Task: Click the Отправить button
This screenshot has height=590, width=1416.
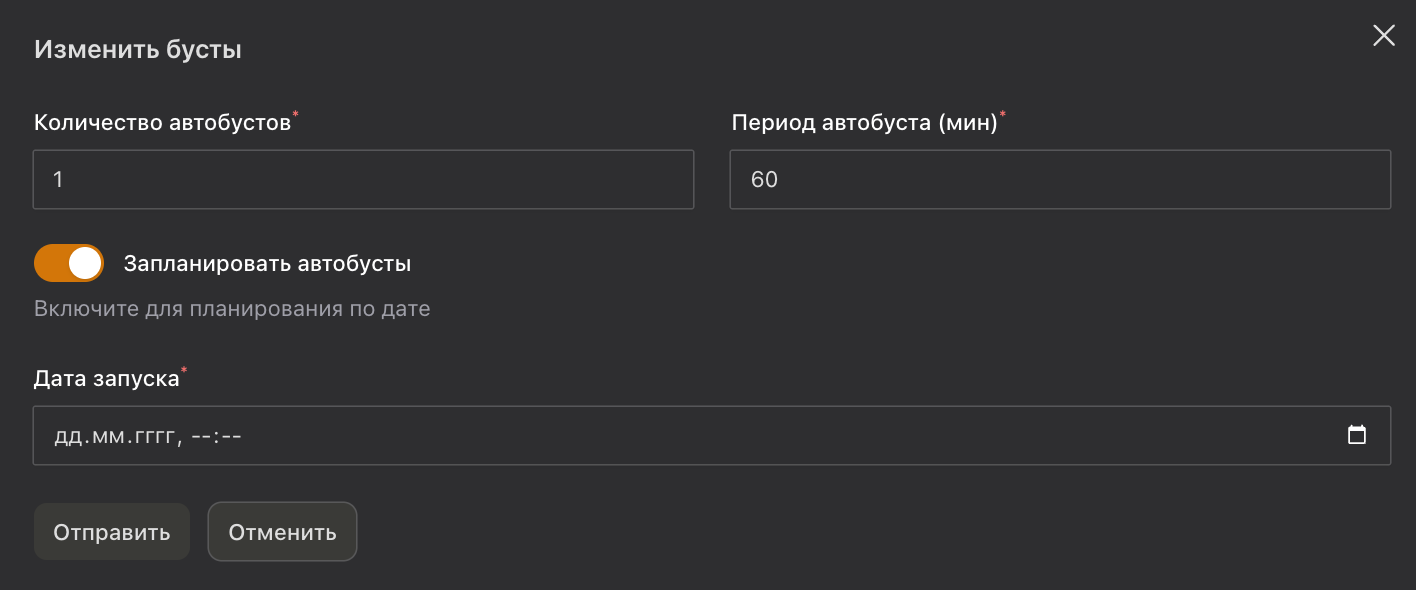Action: point(111,531)
